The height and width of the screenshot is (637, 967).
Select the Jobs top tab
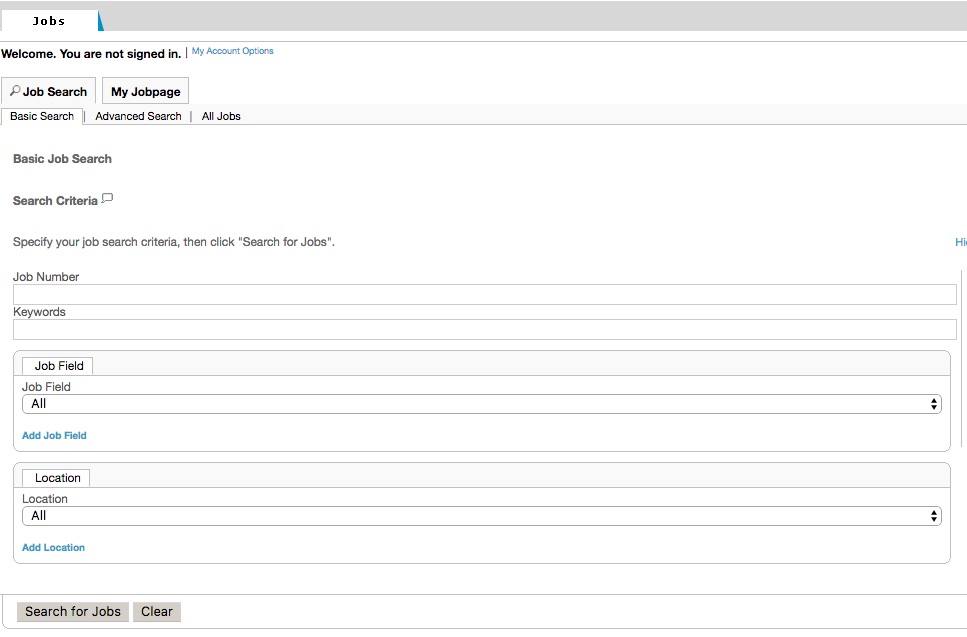click(x=49, y=21)
